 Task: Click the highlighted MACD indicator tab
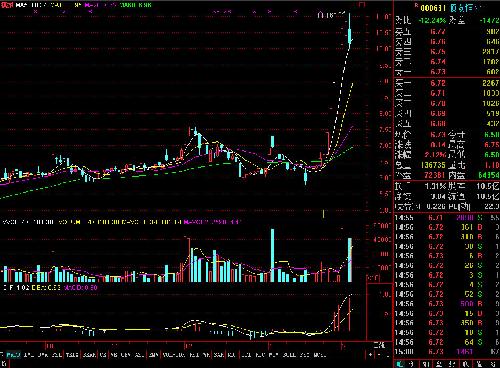click(13, 355)
